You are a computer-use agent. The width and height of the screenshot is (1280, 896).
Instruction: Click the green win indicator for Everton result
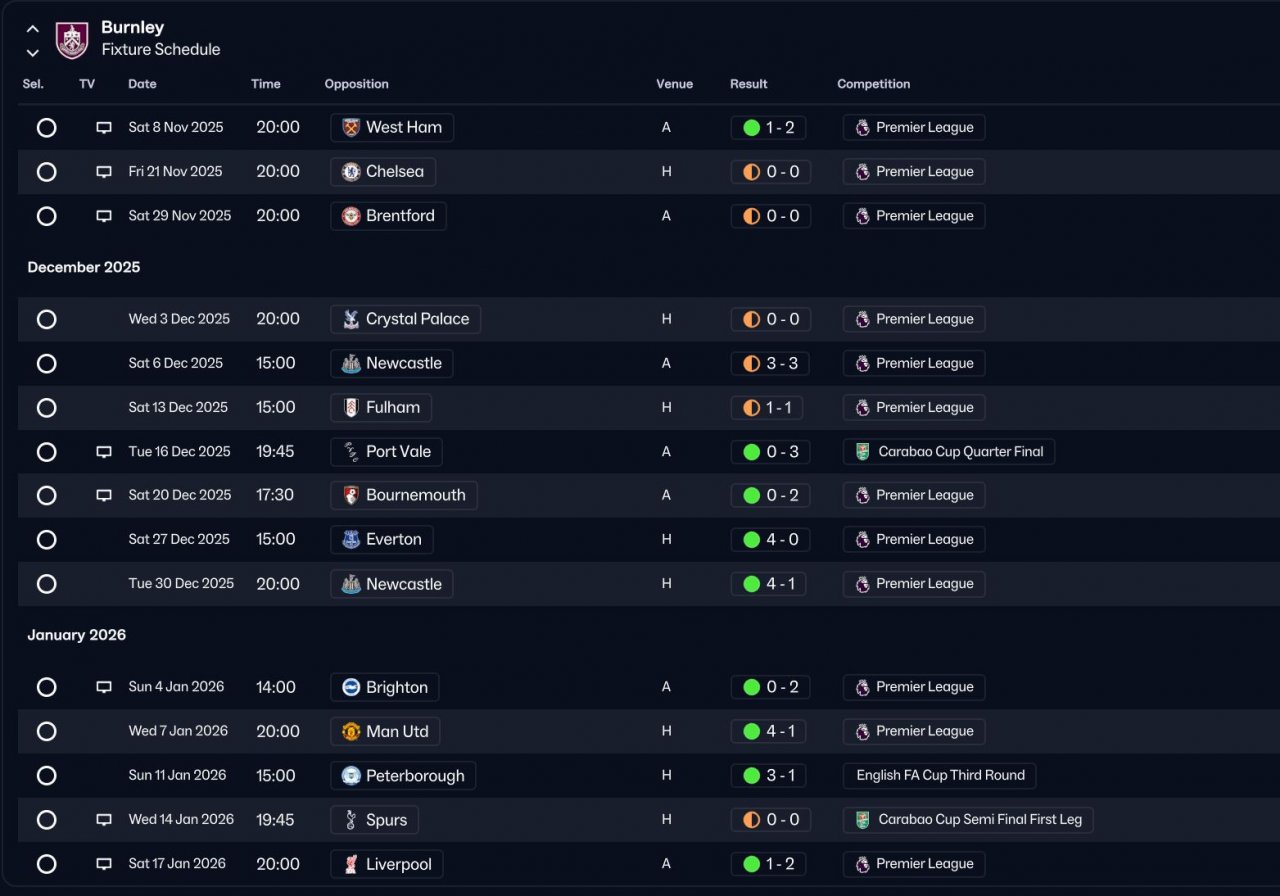[x=752, y=540]
